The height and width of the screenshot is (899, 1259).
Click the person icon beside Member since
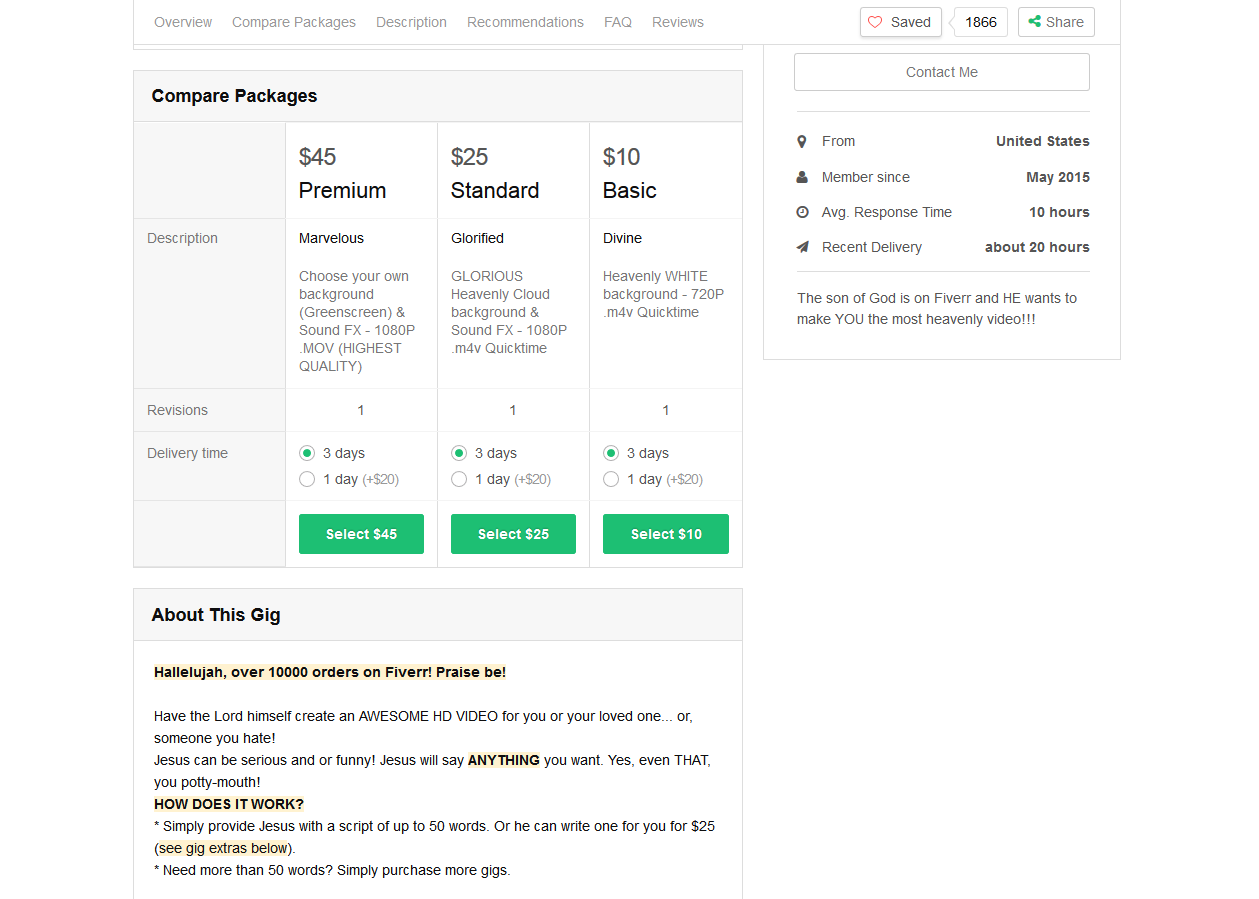pyautogui.click(x=802, y=177)
